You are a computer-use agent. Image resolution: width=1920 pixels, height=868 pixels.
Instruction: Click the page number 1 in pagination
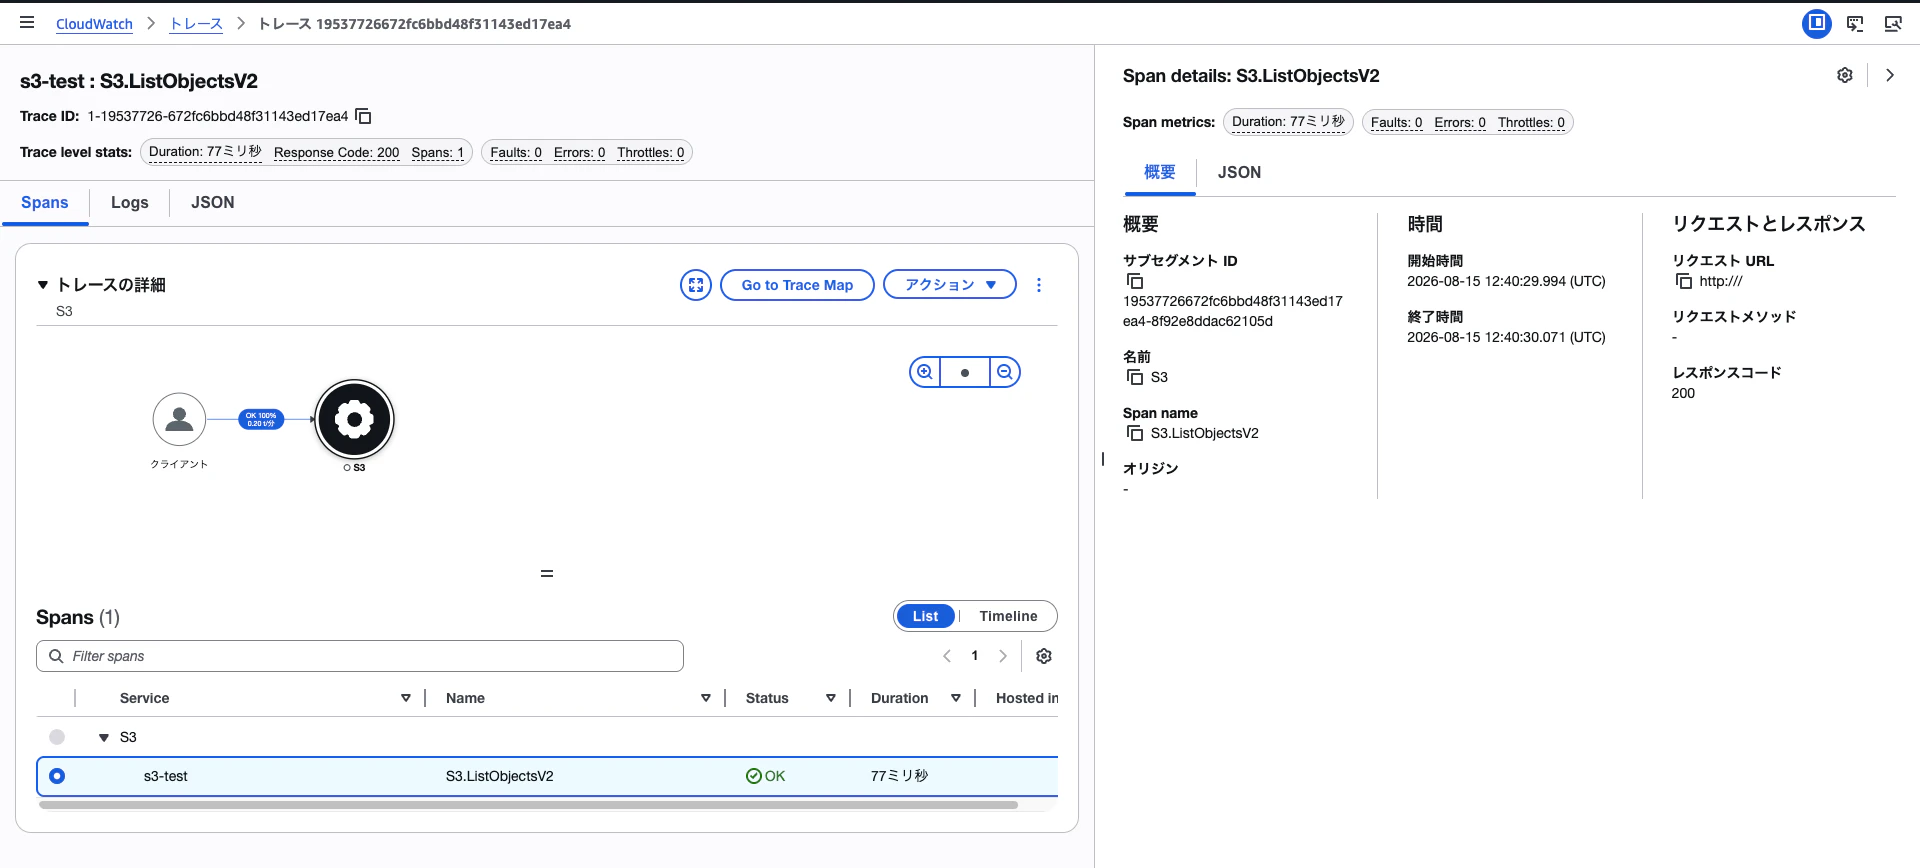click(975, 656)
